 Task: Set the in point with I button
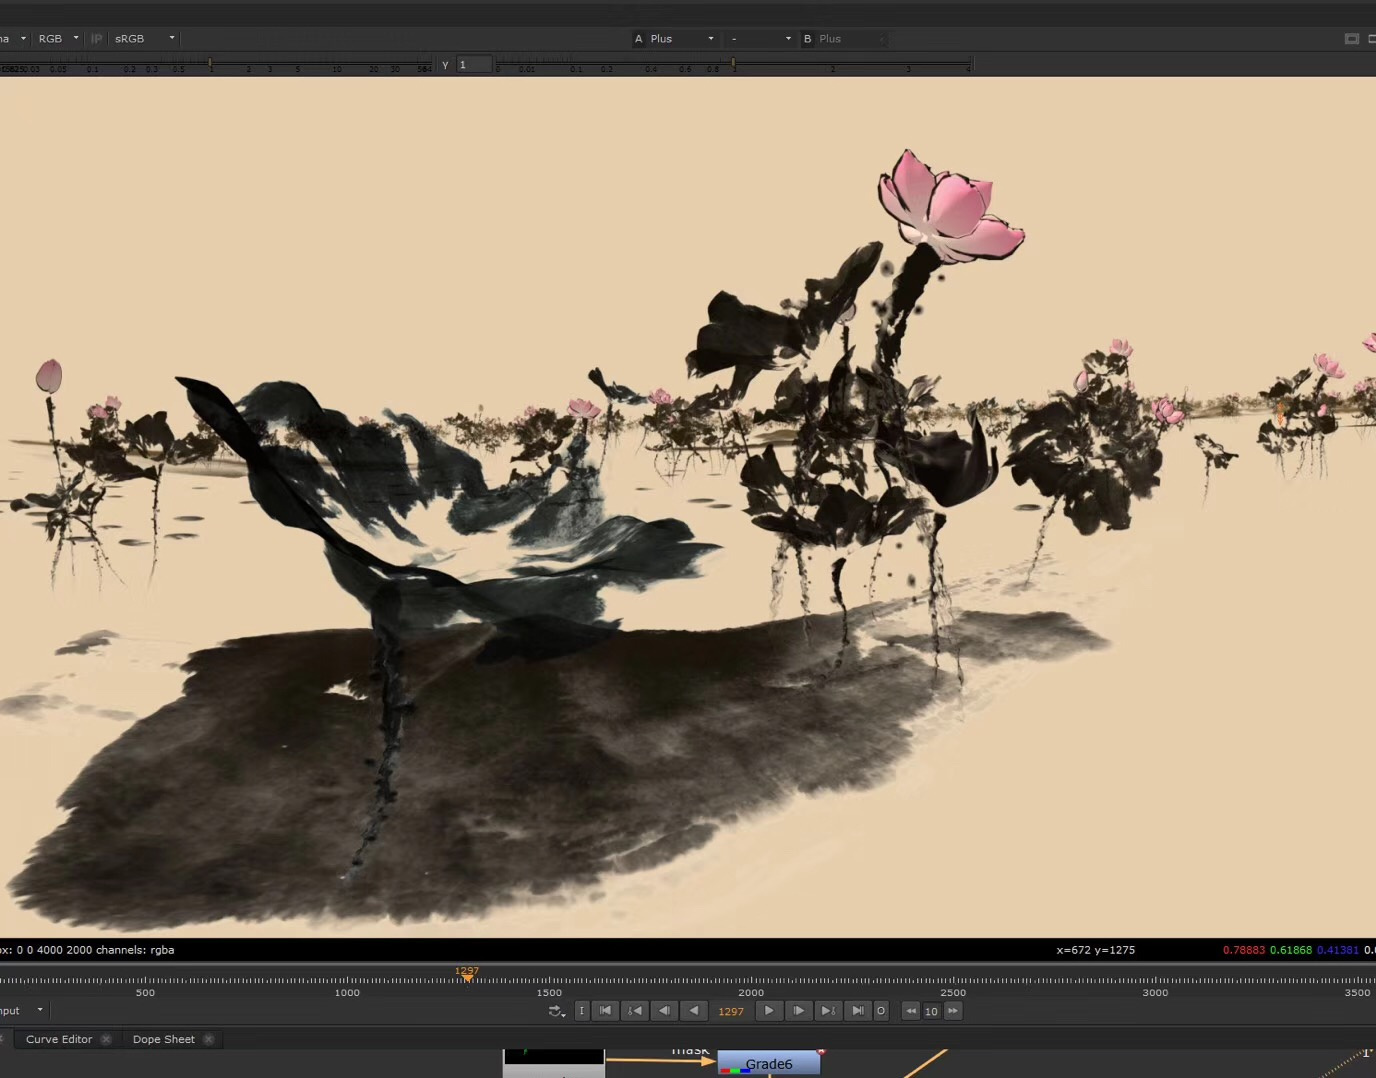[x=582, y=1011]
